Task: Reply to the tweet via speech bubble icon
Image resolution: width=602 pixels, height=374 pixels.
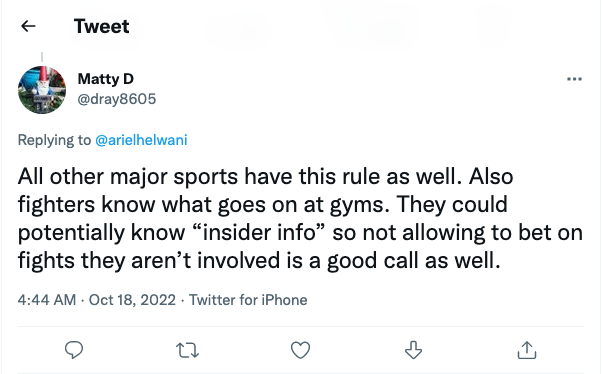Action: click(x=74, y=349)
